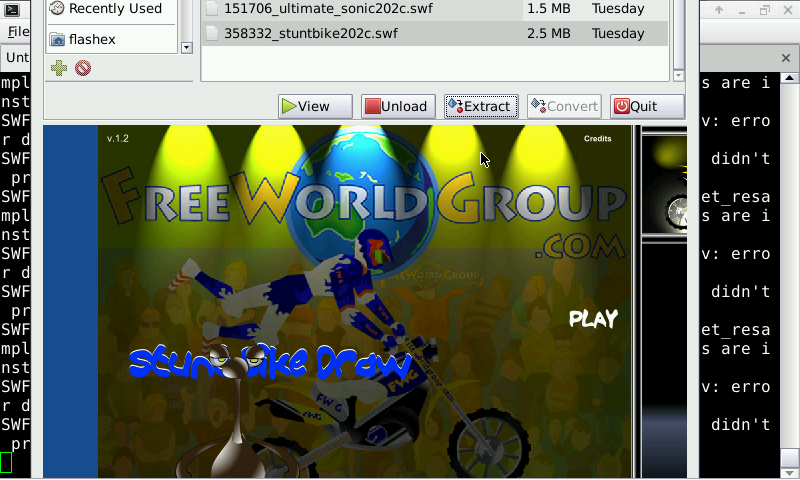
Task: Click the red Quit power icon
Action: (621, 106)
